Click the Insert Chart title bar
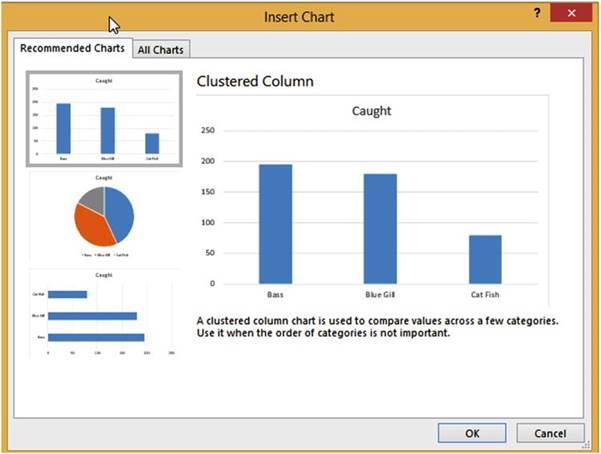 299,16
